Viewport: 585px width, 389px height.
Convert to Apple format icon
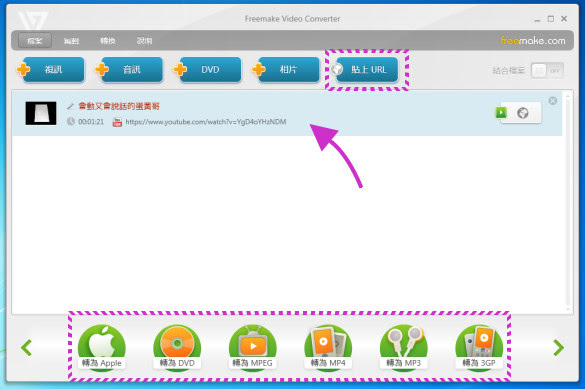tap(101, 347)
